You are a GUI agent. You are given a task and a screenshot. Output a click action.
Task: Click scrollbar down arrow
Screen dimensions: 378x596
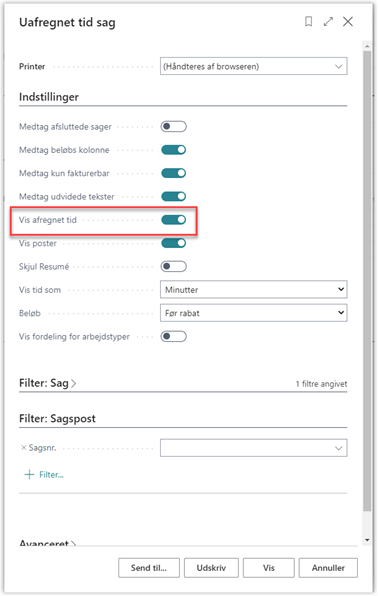pos(367,540)
